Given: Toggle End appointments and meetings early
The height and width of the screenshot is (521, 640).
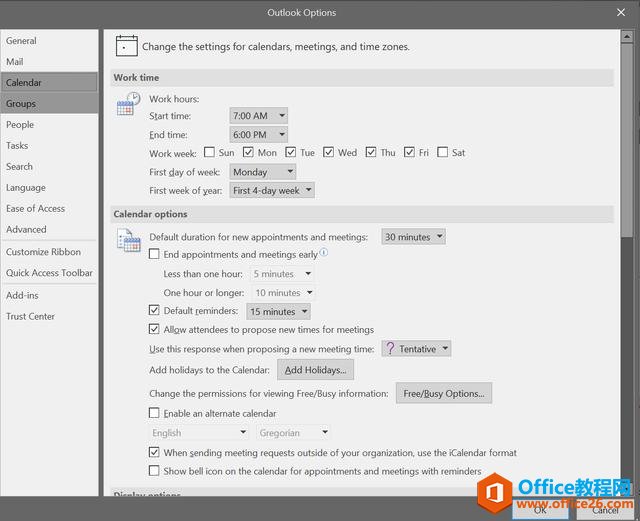Looking at the screenshot, I should (x=154, y=255).
